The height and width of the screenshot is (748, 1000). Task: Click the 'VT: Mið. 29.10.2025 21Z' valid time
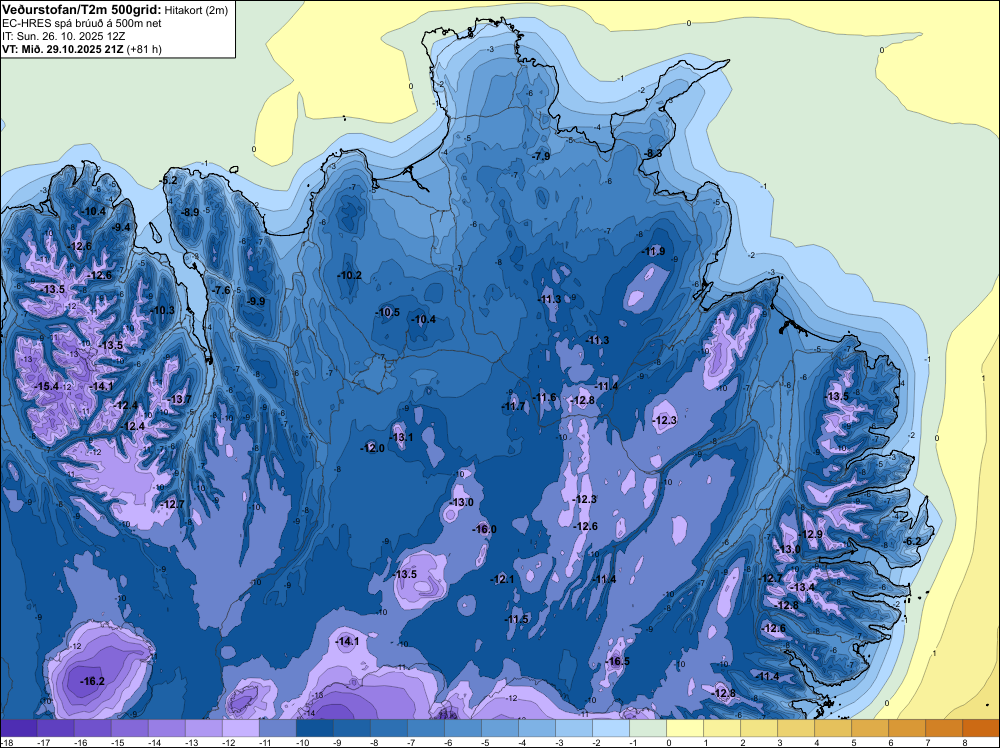coord(62,49)
